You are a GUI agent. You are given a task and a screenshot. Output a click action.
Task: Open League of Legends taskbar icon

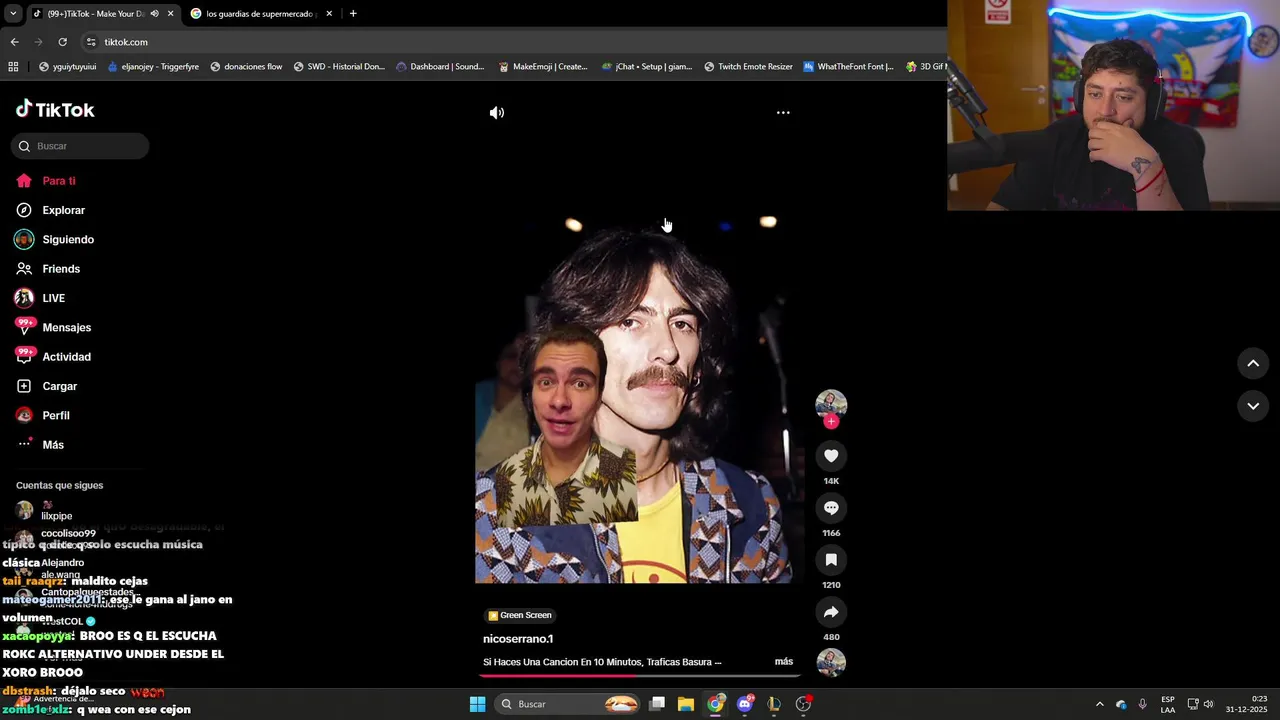click(x=774, y=704)
